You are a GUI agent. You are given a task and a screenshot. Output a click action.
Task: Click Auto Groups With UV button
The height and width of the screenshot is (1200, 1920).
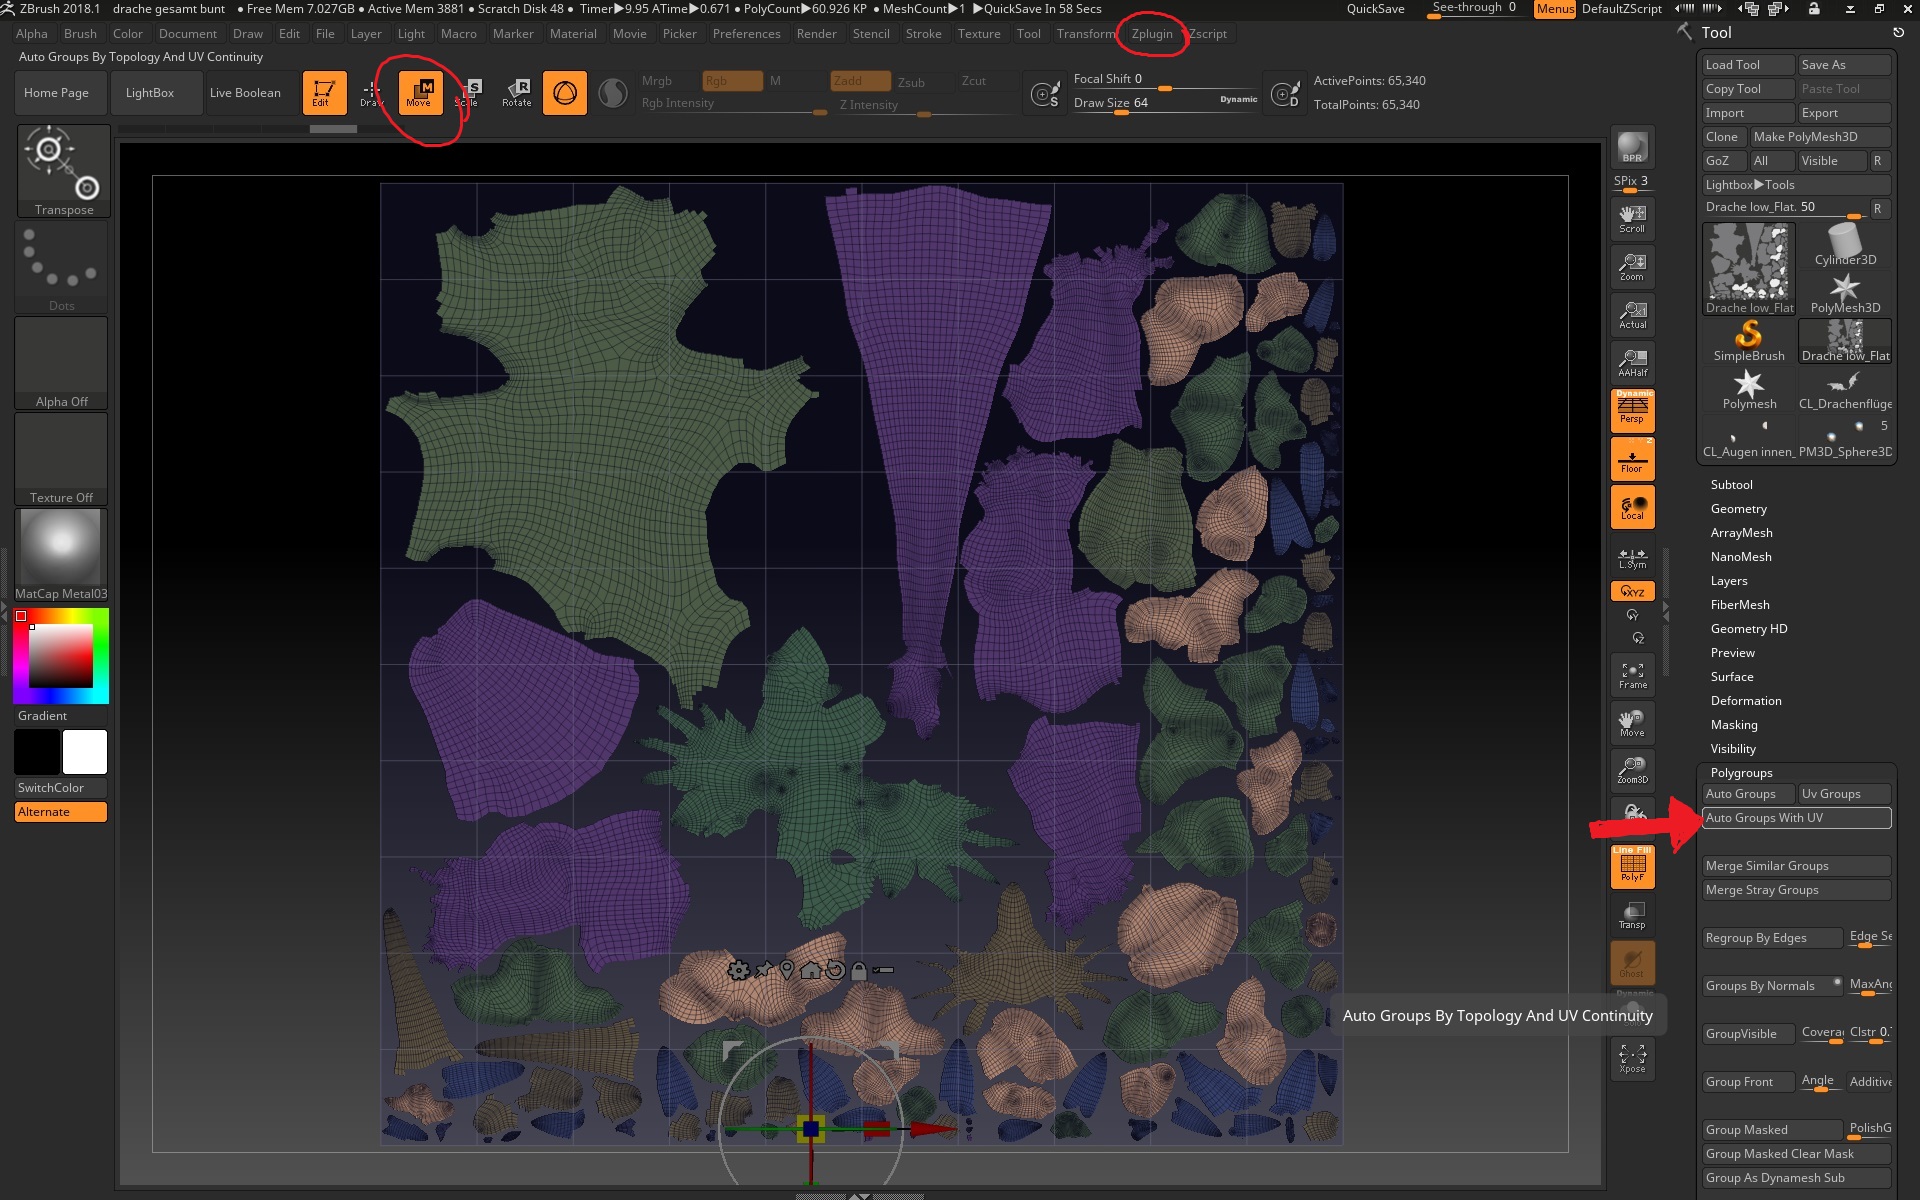[x=1795, y=818]
